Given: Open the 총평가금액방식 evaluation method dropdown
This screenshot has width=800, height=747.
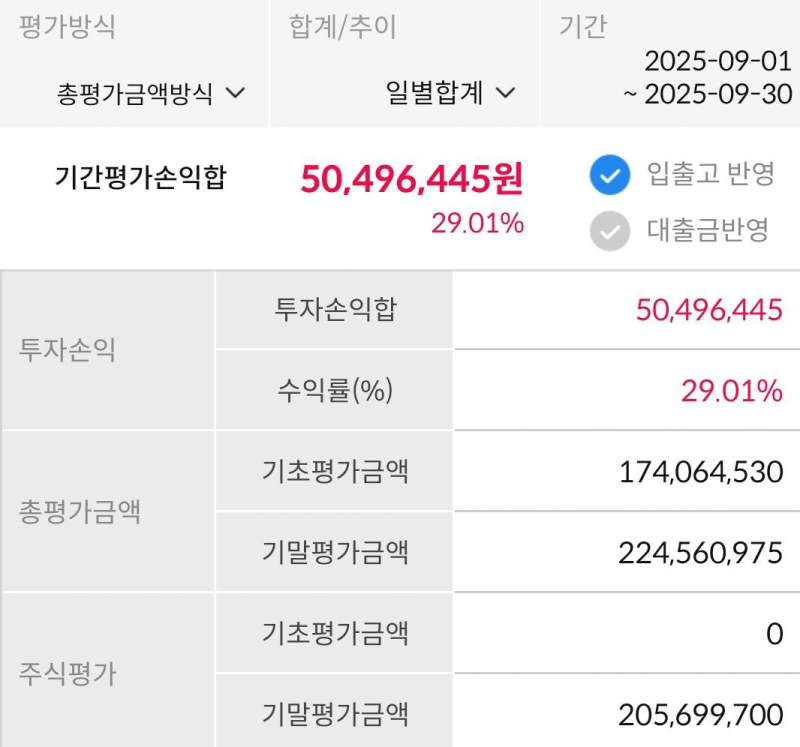Looking at the screenshot, I should (150, 94).
